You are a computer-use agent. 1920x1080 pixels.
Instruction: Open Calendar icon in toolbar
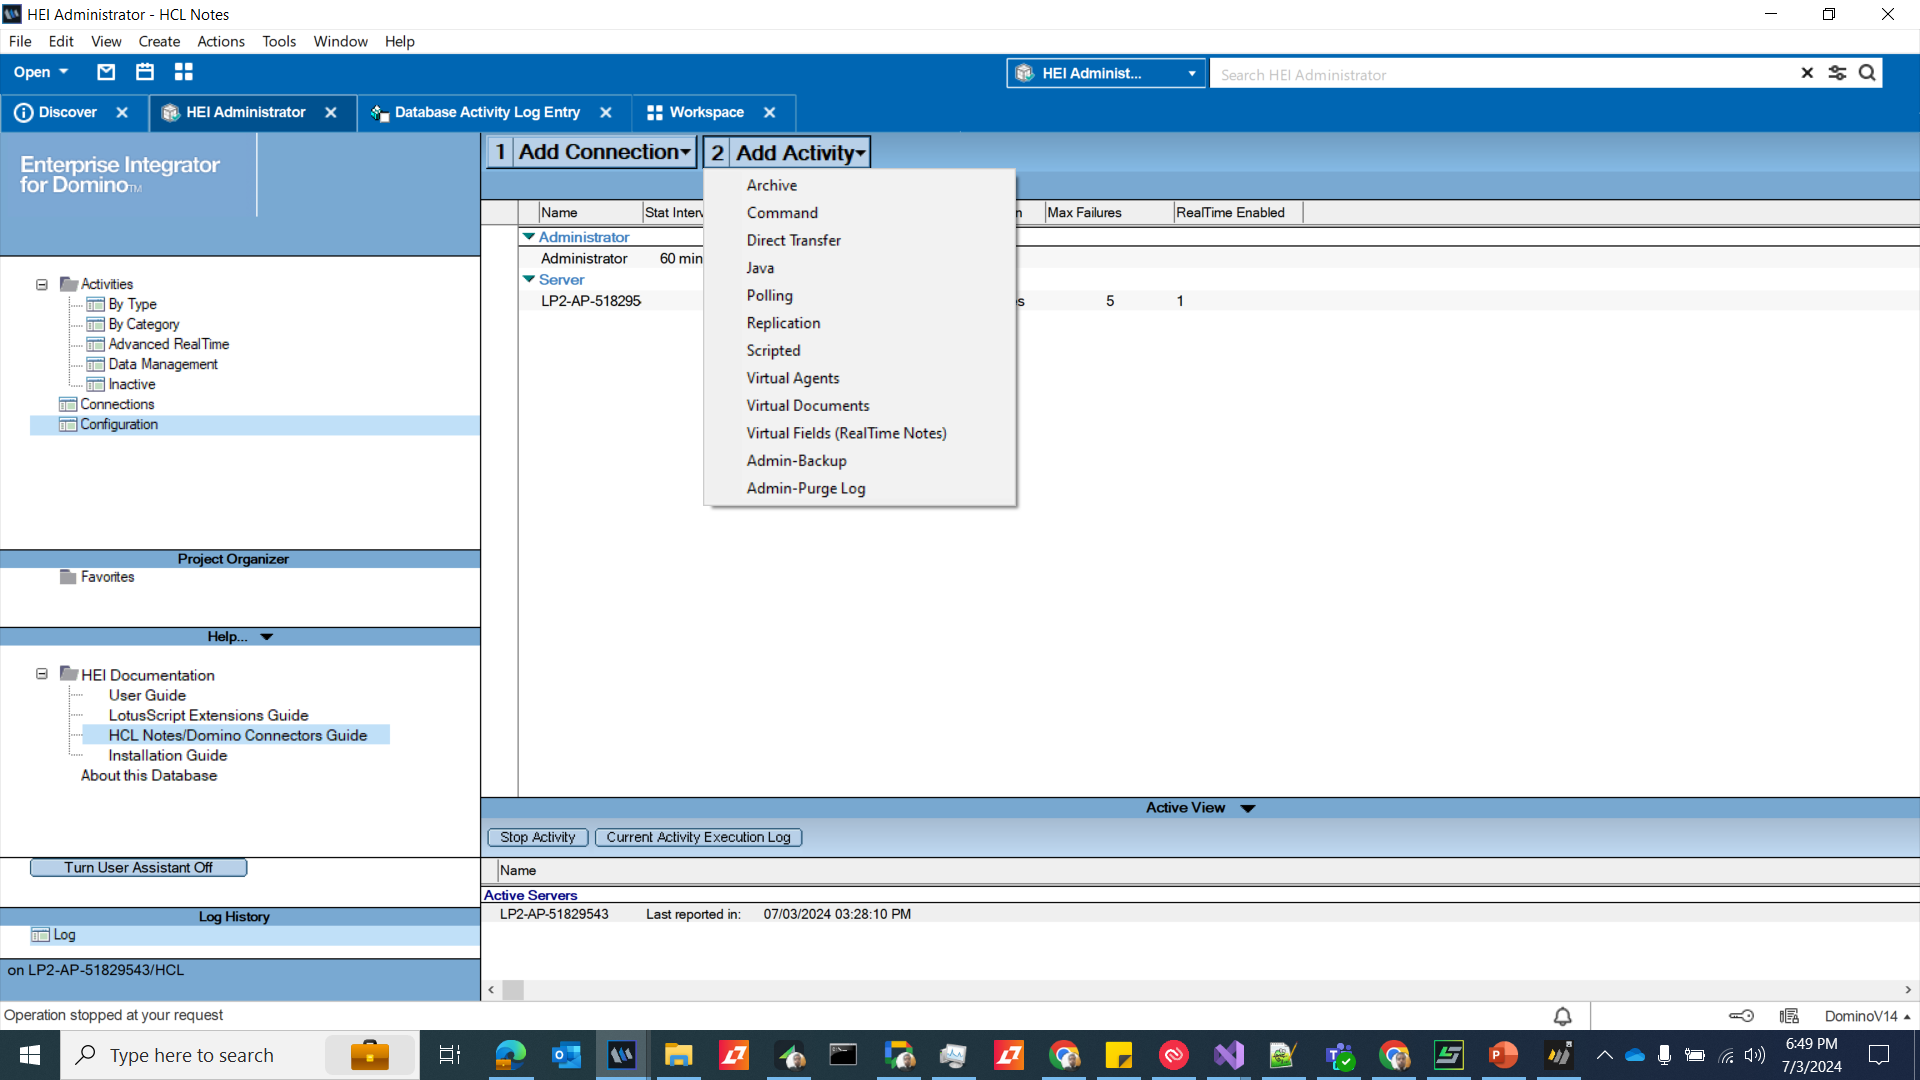(x=145, y=72)
